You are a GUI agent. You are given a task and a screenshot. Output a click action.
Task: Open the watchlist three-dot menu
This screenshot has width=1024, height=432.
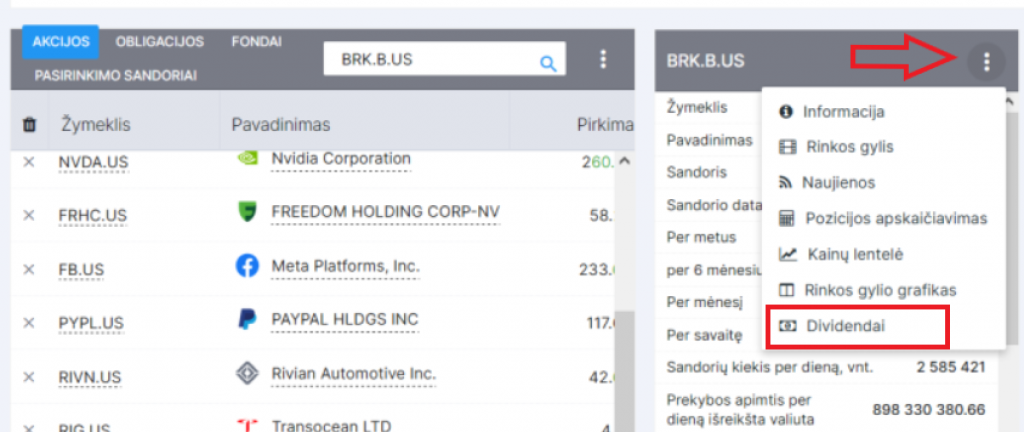603,60
